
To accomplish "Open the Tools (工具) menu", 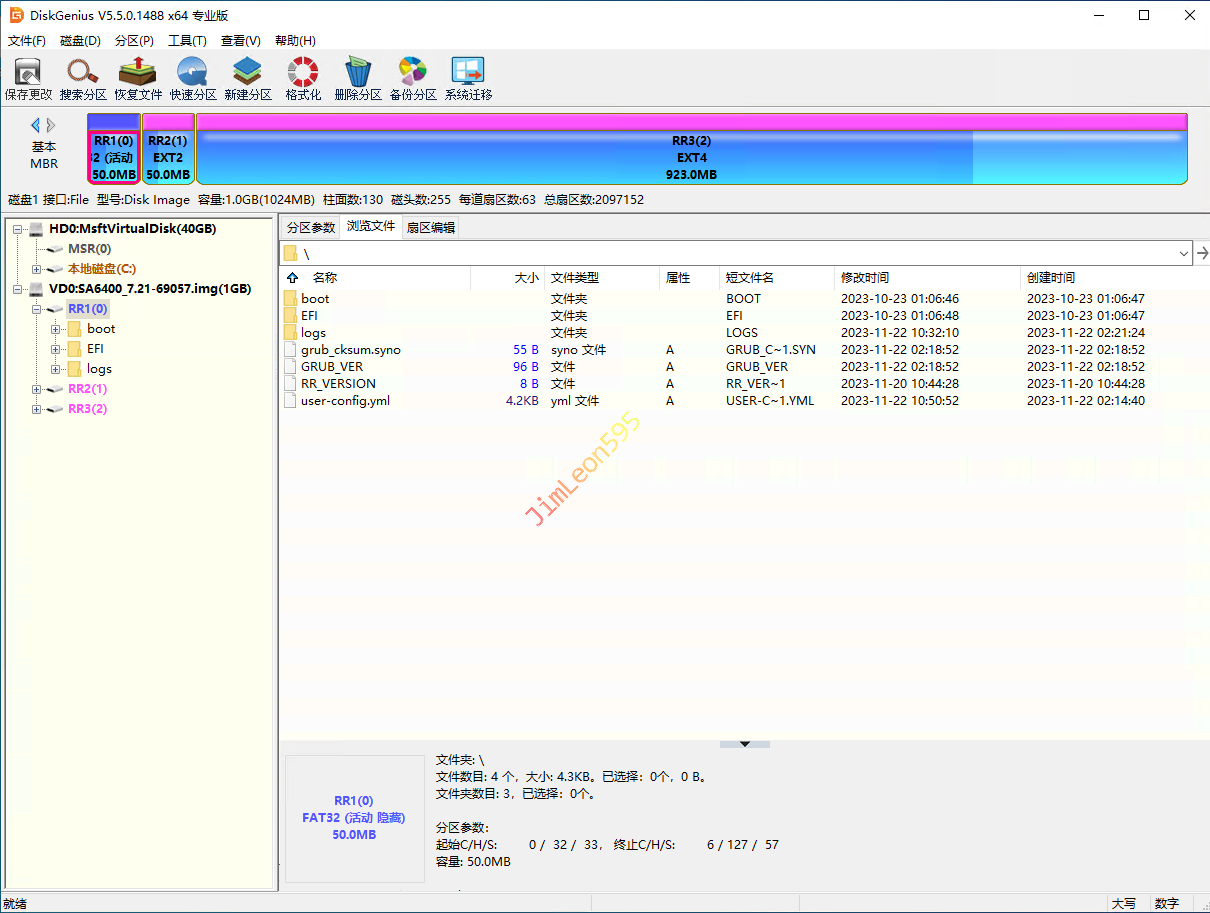I will point(187,41).
